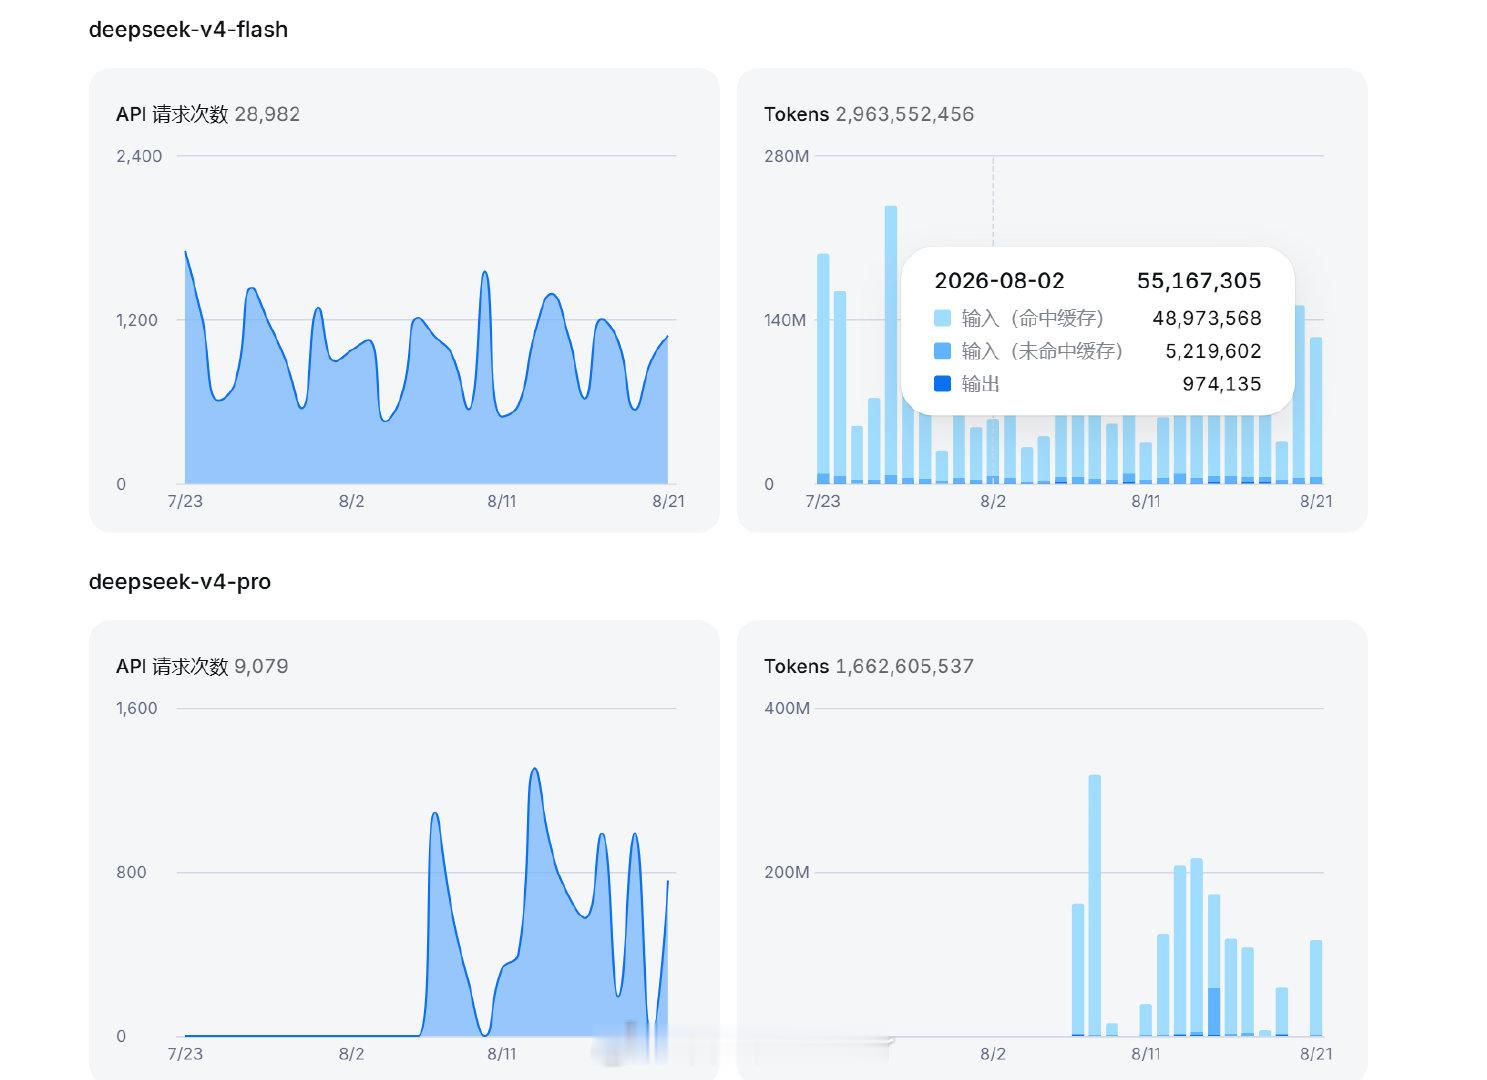Click the tooltip date 2026-08-02
Screen dimensions: 1487x1080
[999, 281]
